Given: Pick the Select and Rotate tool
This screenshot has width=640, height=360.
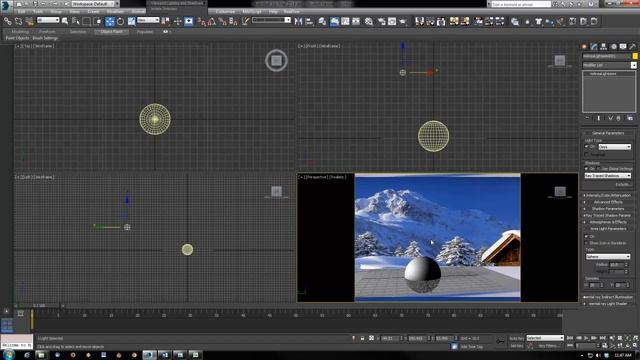Looking at the screenshot, I should tap(120, 21).
